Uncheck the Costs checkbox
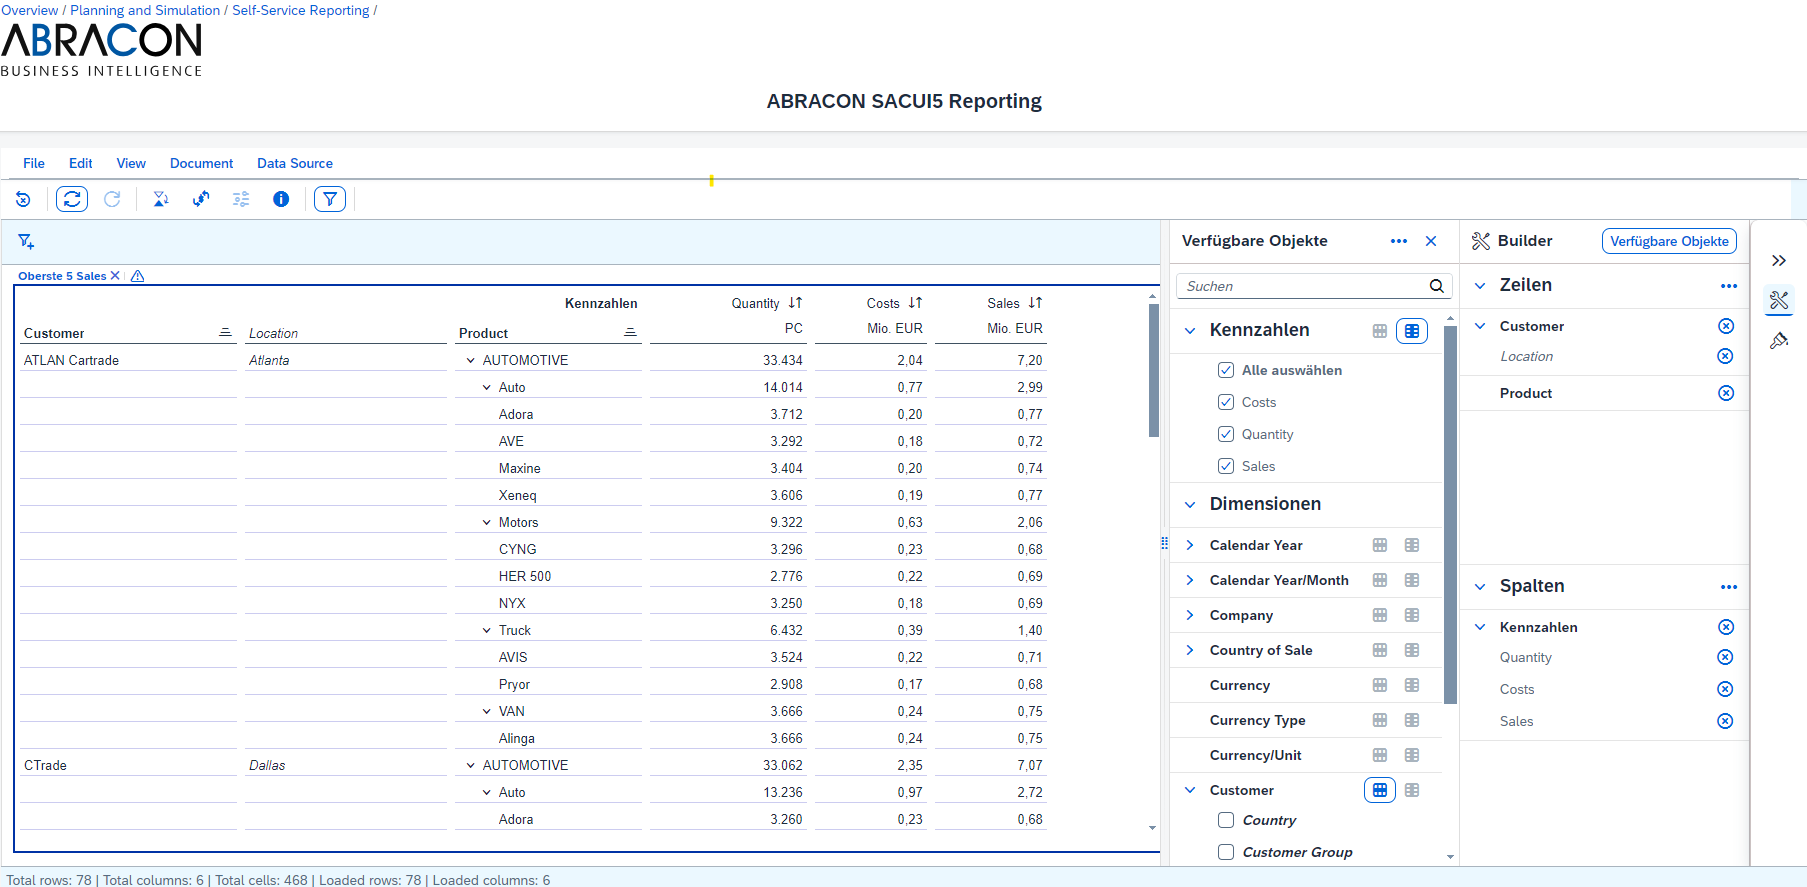1807x887 pixels. (1226, 402)
